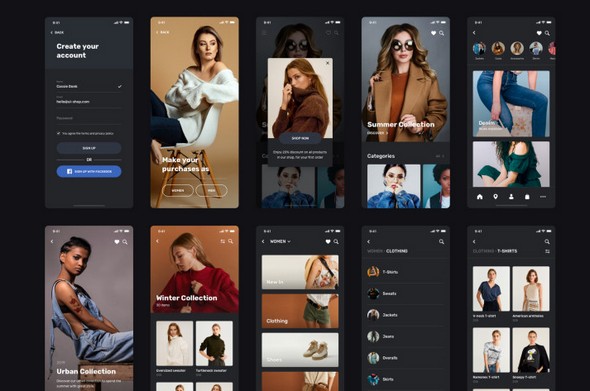This screenshot has height=391, width=590.
Task: Tap heart icon on Urban Collection screen
Action: [x=117, y=242]
